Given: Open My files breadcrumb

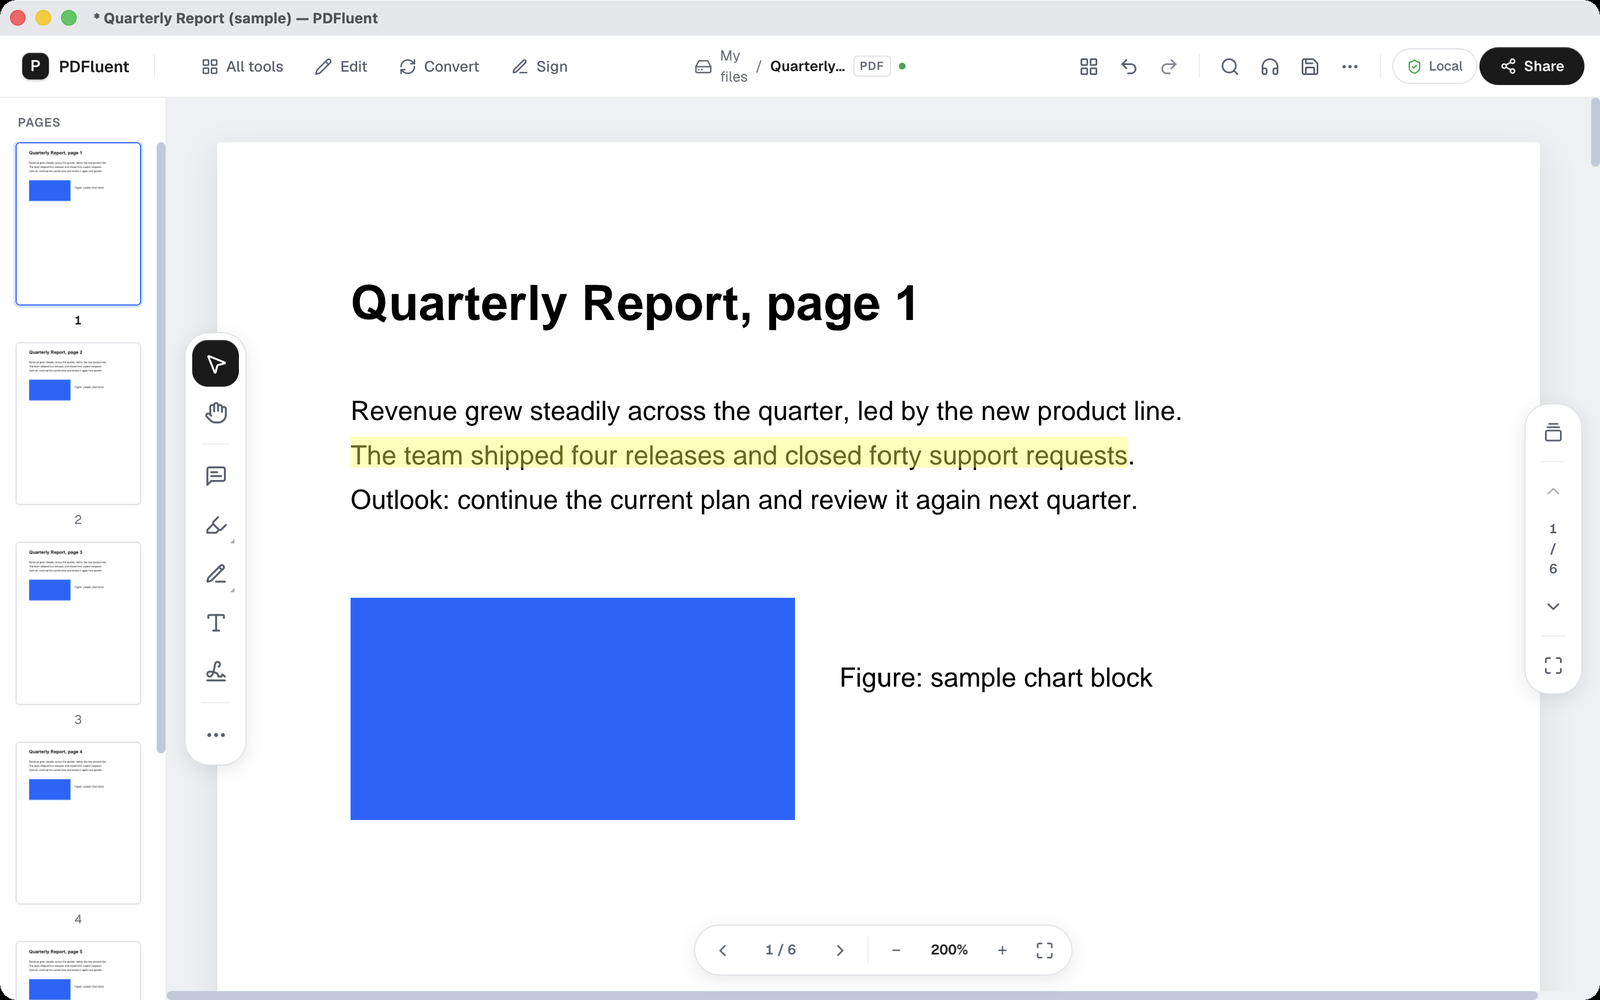Looking at the screenshot, I should tap(721, 66).
